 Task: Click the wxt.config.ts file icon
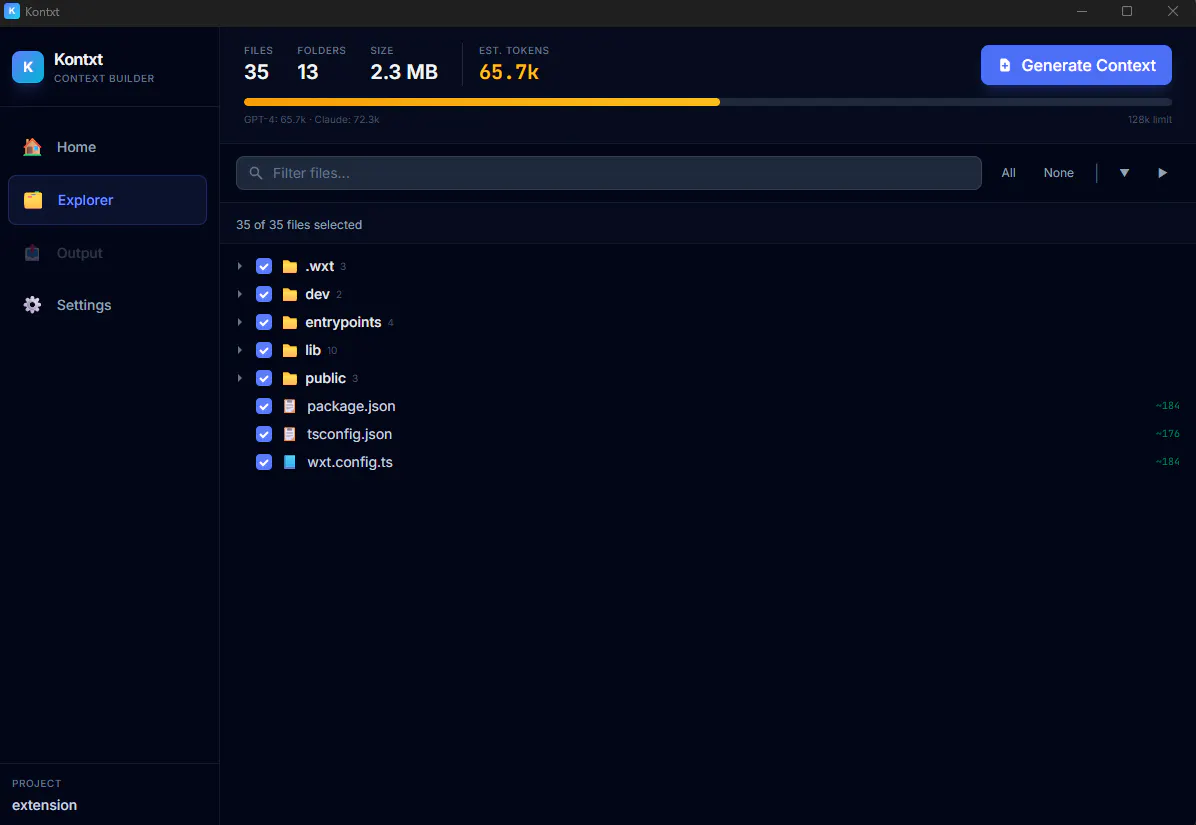tap(290, 462)
